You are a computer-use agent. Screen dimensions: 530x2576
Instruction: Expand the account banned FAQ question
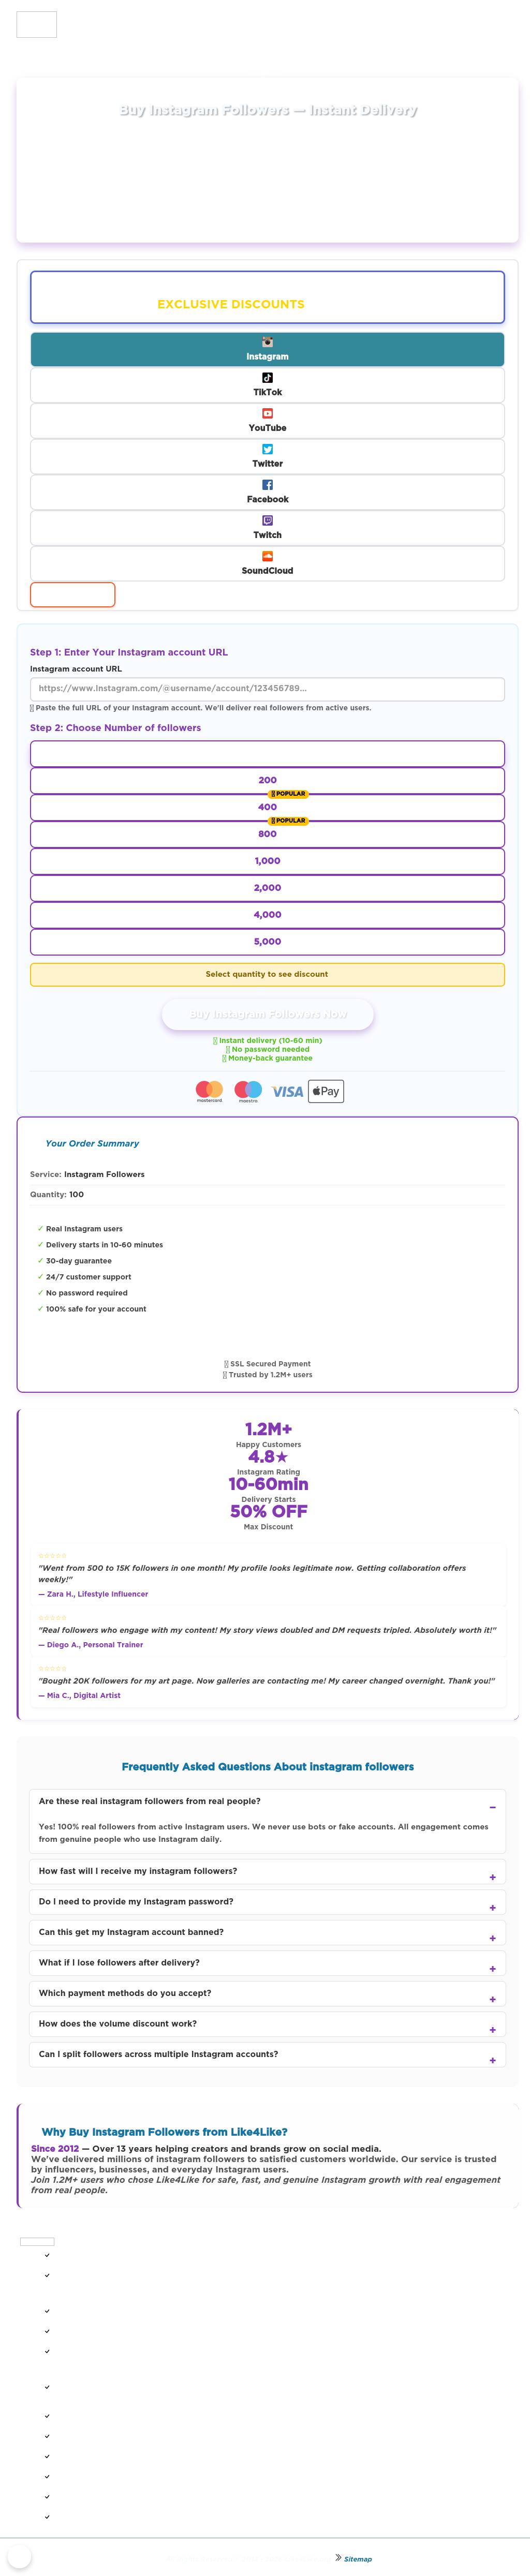pyautogui.click(x=492, y=1938)
